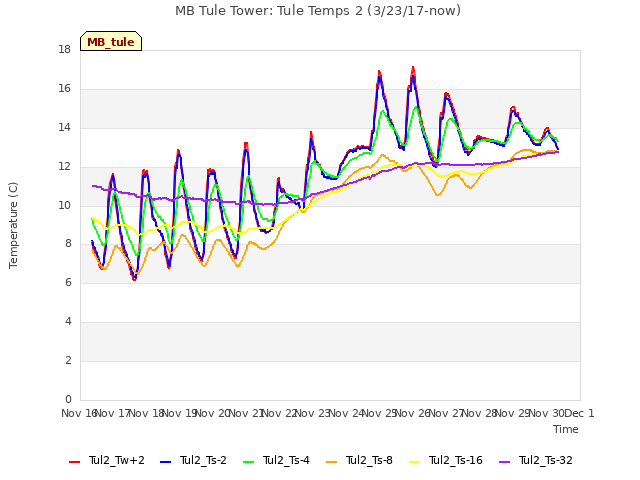Screen dimensions: 640x480
Task: Click the Dec 1 x-axis tick label
Action: tap(579, 413)
